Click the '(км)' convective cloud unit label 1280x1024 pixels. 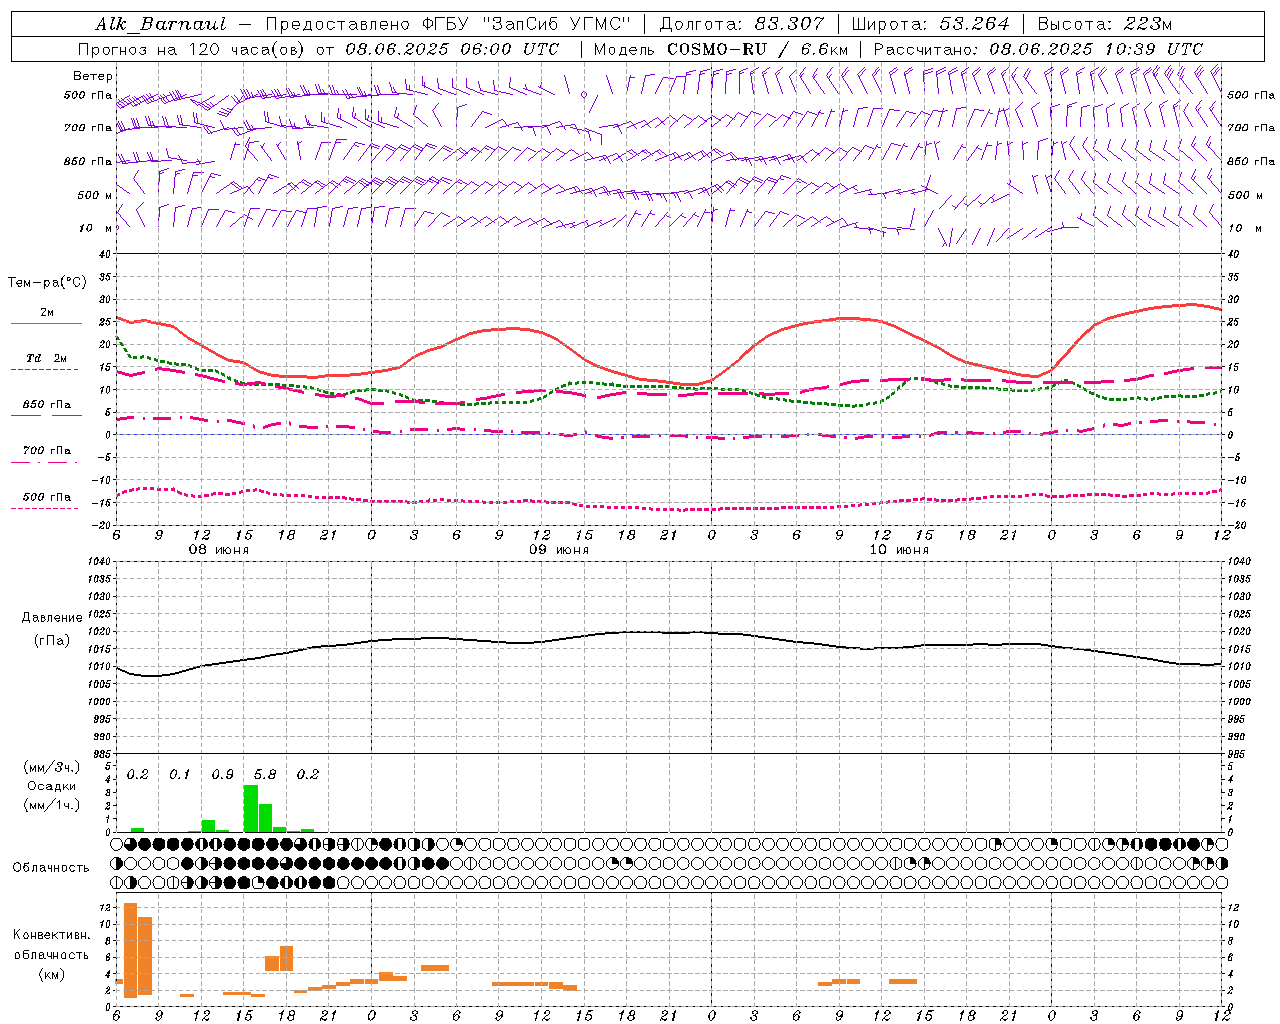[51, 974]
